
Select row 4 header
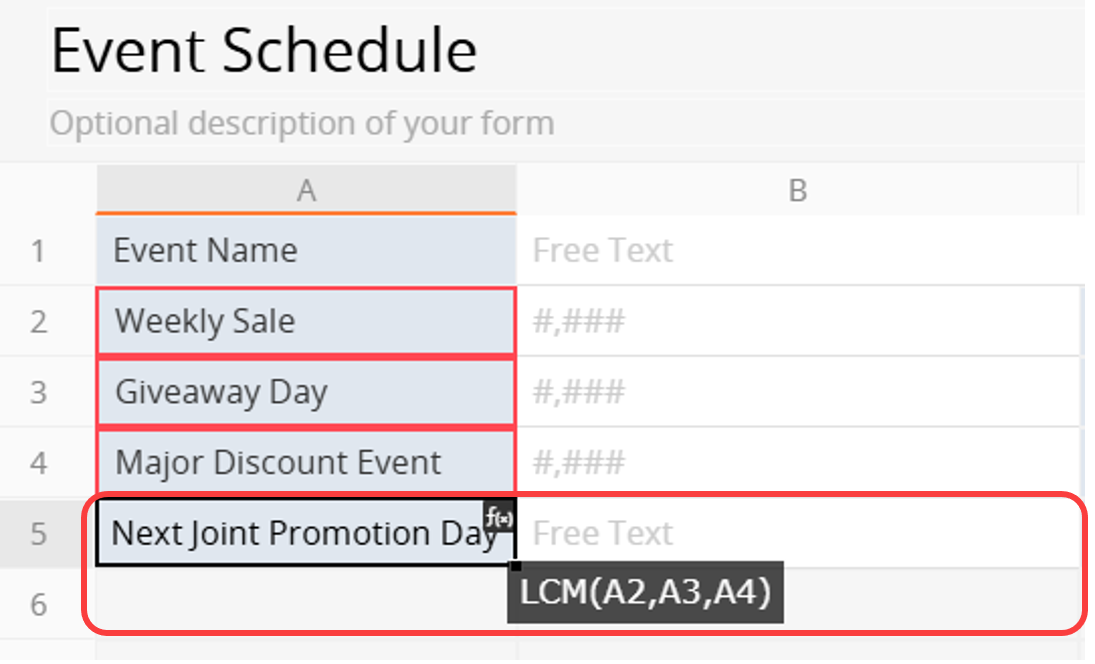pos(38,463)
